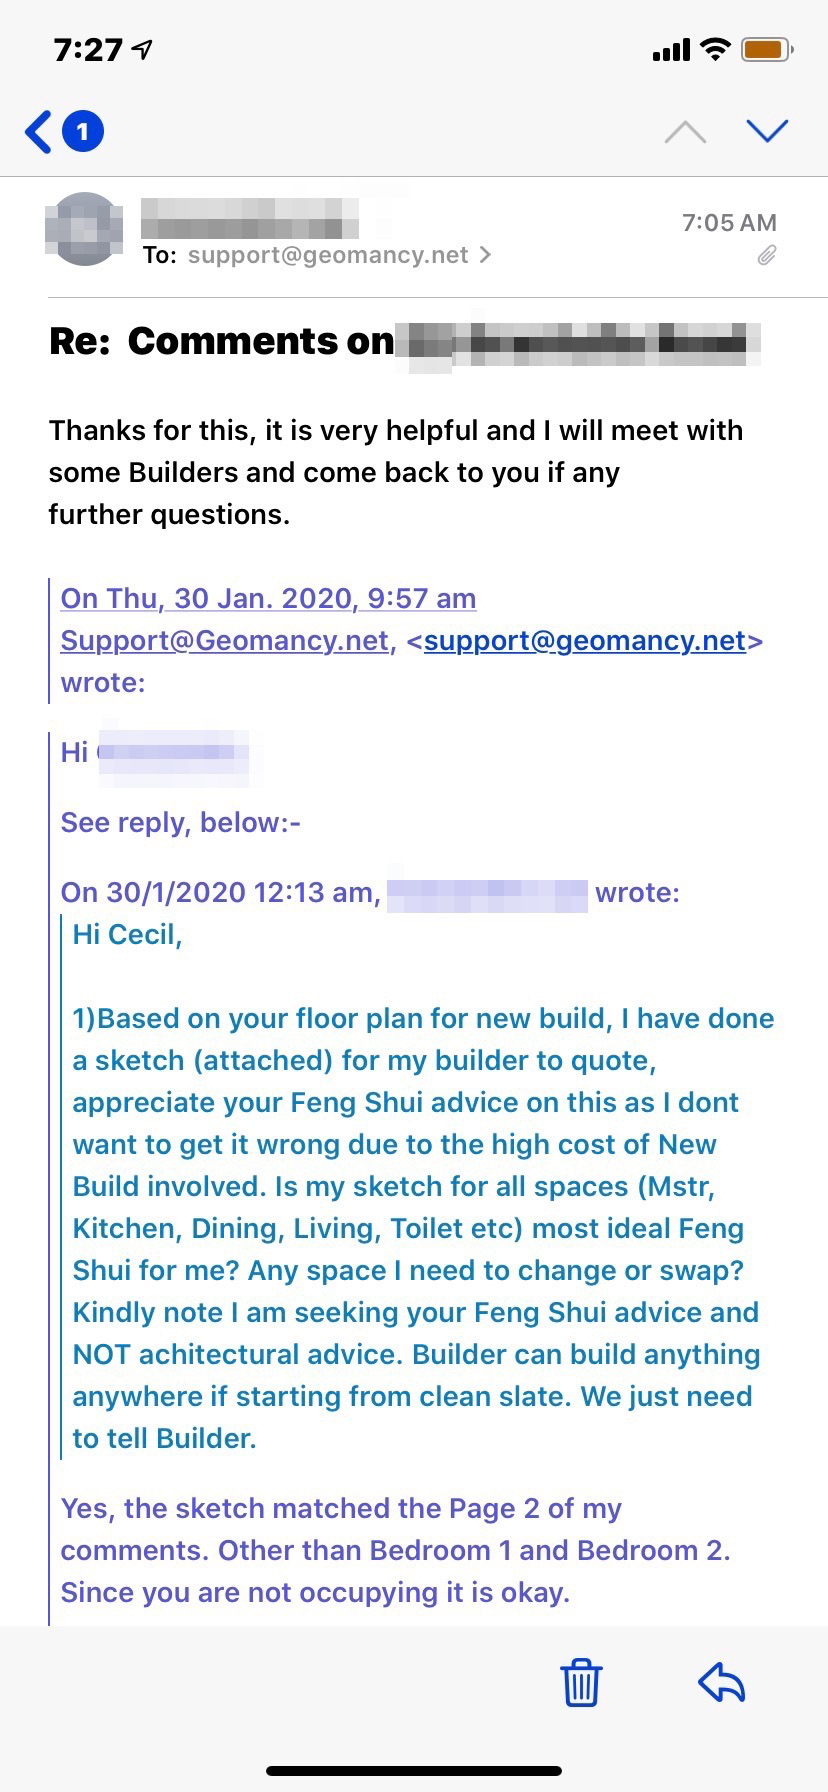The width and height of the screenshot is (828, 1792).
Task: Tap the back arrow to mailbox
Action: click(x=38, y=131)
